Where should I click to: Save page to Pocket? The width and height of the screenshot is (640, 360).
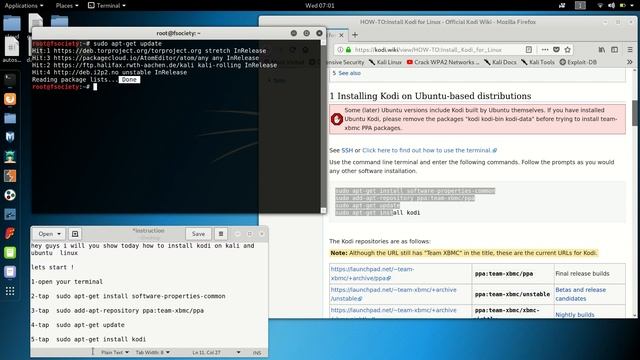point(556,50)
